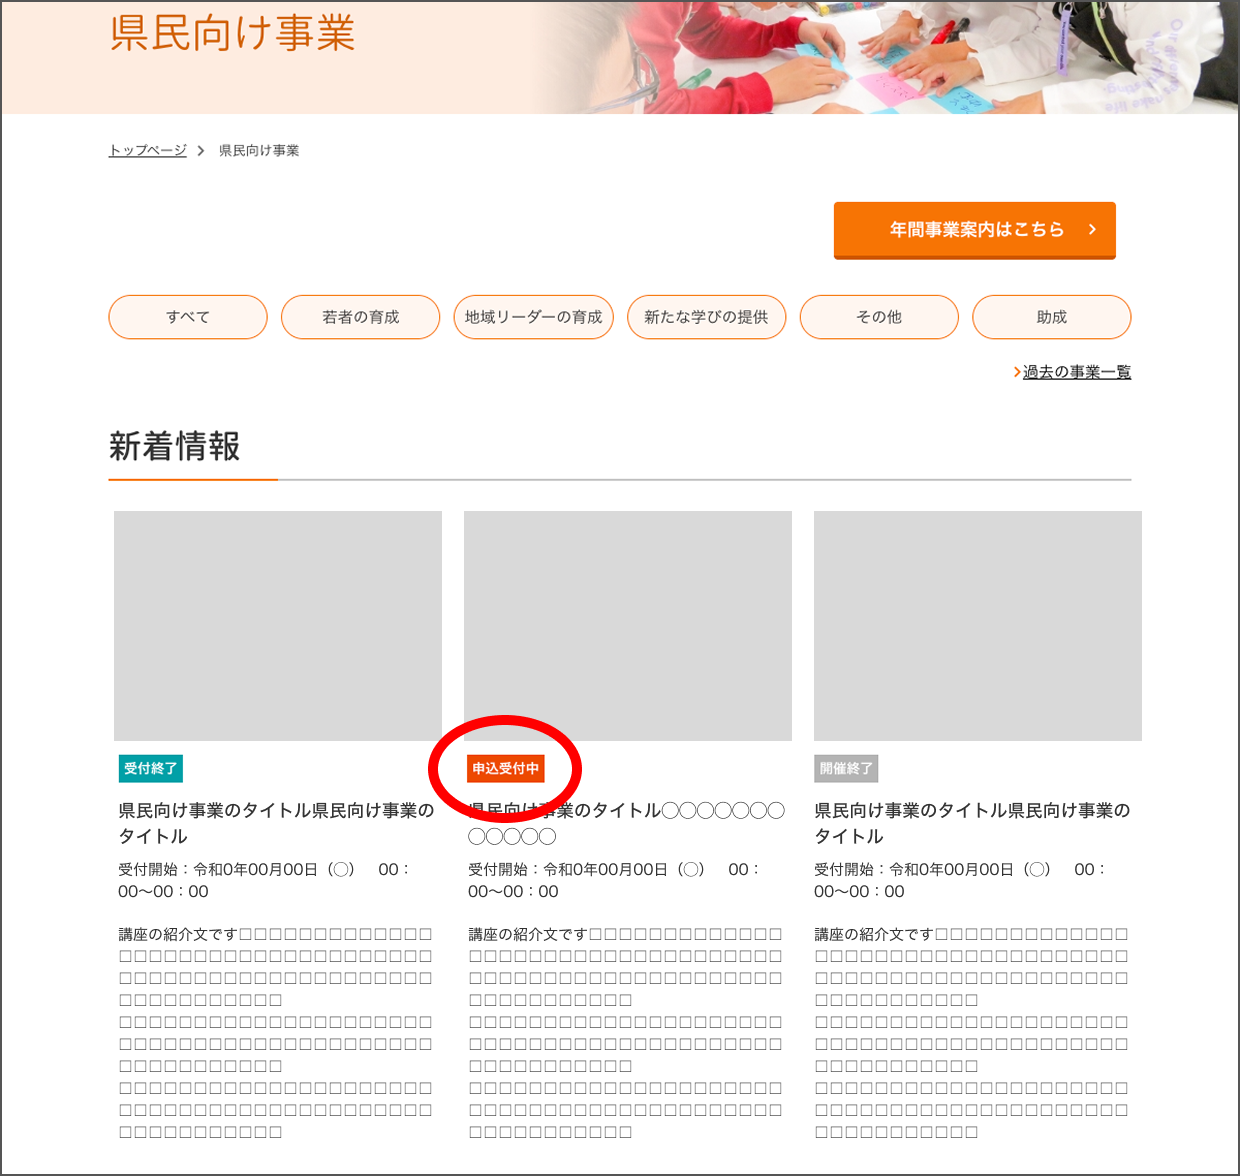Click the first gray event thumbnail

coord(277,625)
